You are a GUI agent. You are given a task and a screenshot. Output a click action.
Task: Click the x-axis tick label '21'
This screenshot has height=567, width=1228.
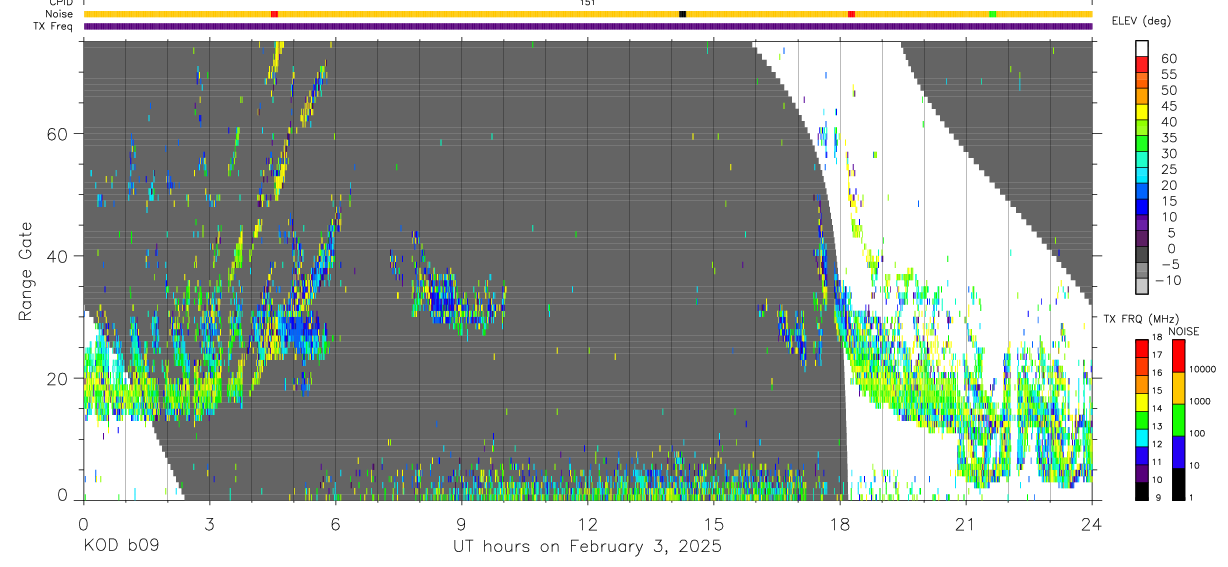click(965, 524)
